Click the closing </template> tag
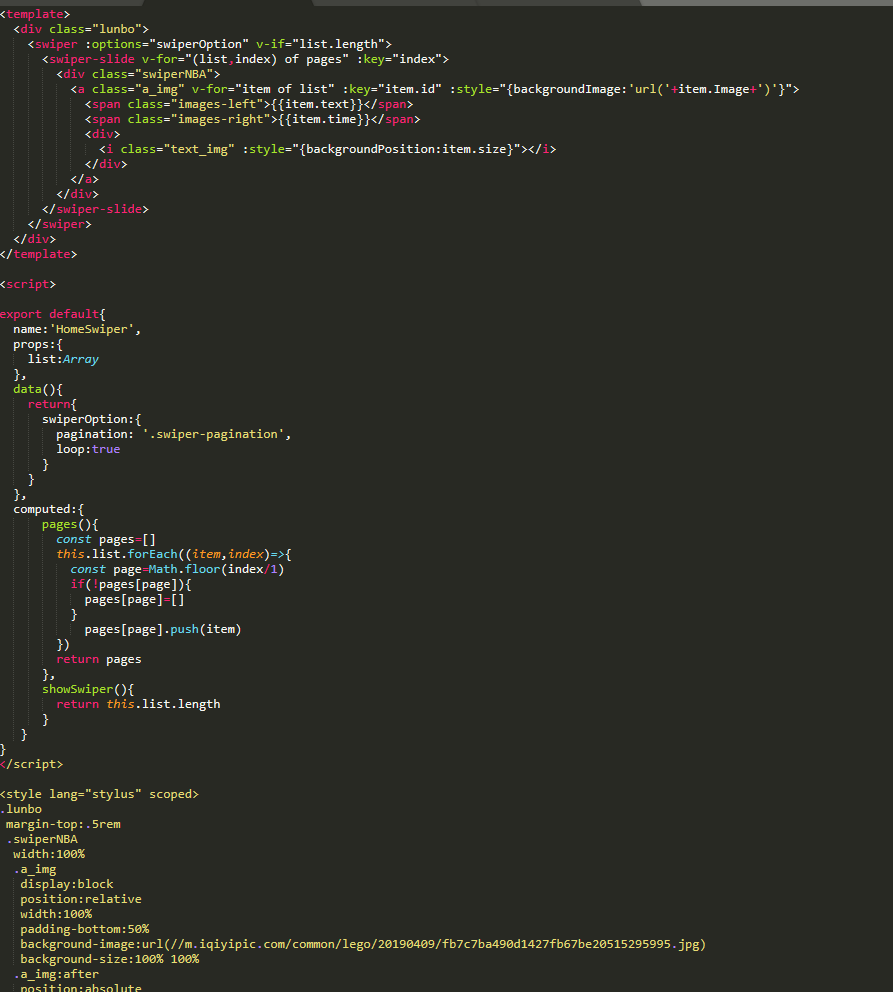 [39, 254]
